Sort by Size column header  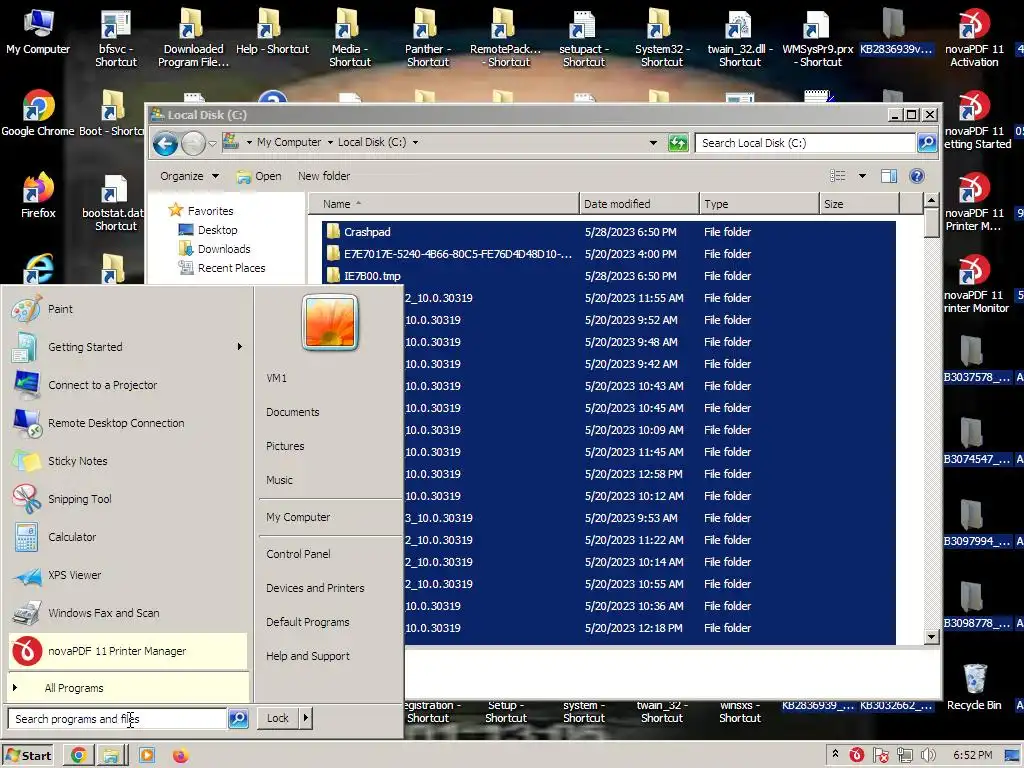[859, 204]
